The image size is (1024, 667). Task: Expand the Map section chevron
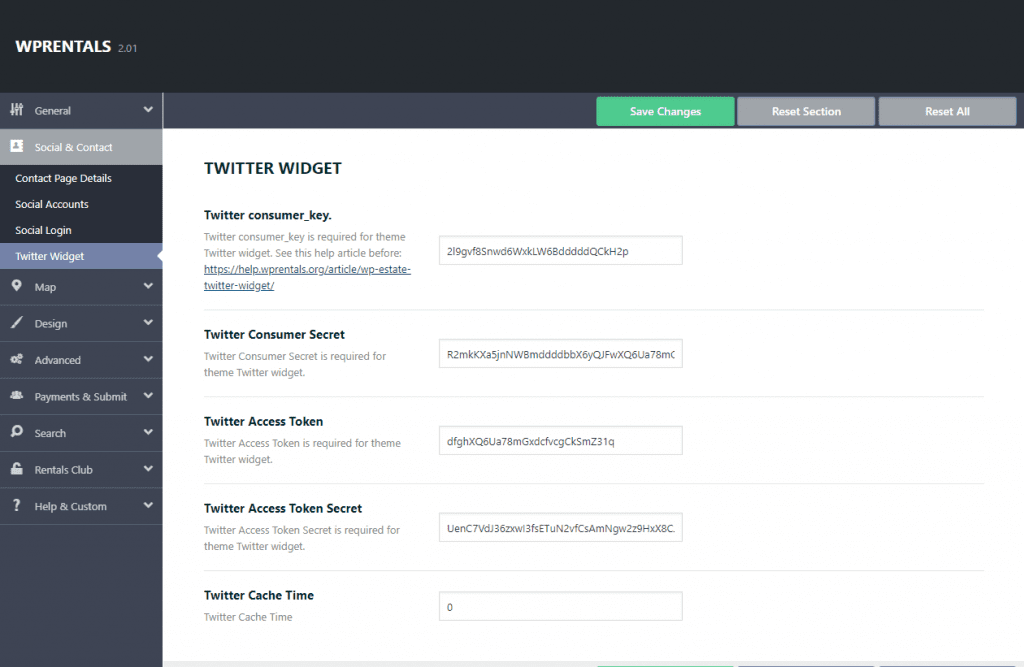tap(148, 286)
